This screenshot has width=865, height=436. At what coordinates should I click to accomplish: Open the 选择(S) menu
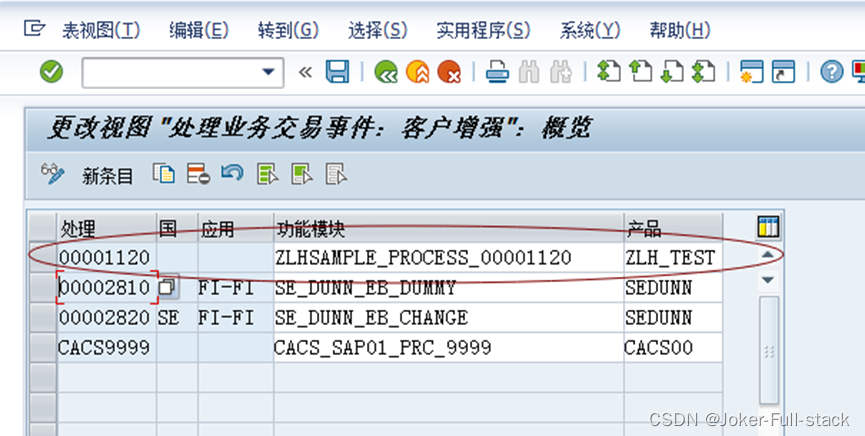377,30
